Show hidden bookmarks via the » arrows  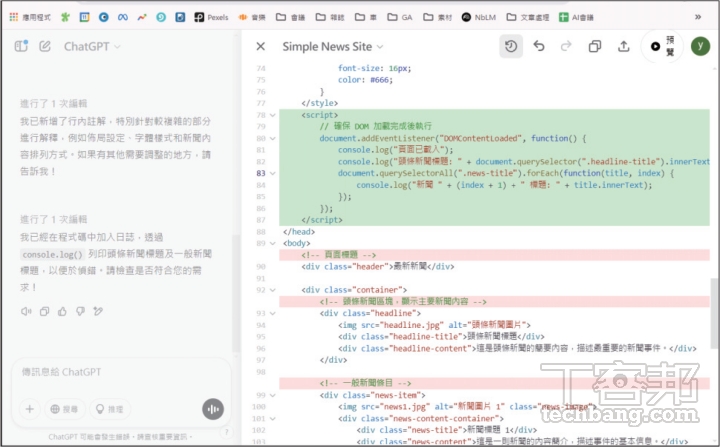(698, 17)
